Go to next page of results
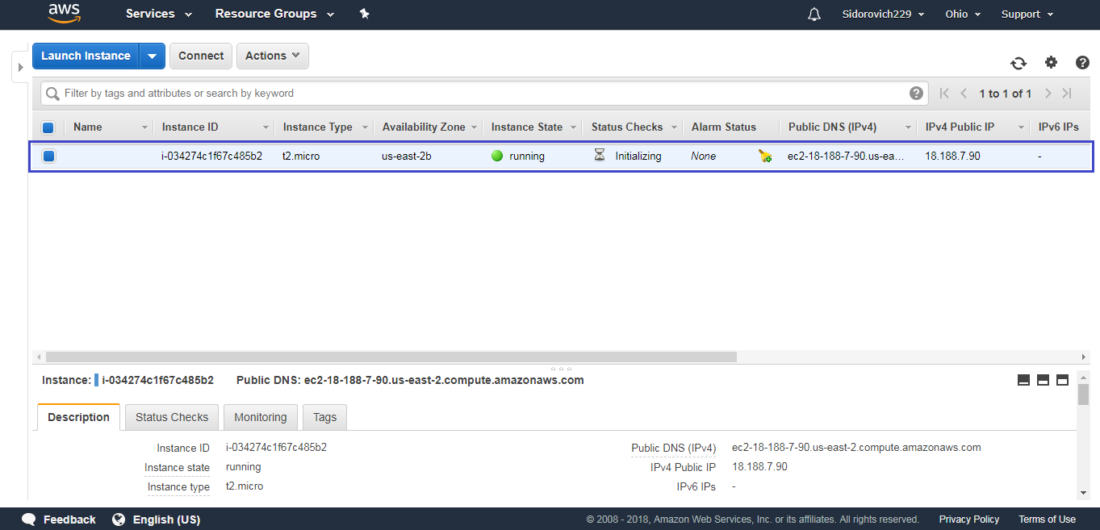1100x530 pixels. click(1048, 93)
